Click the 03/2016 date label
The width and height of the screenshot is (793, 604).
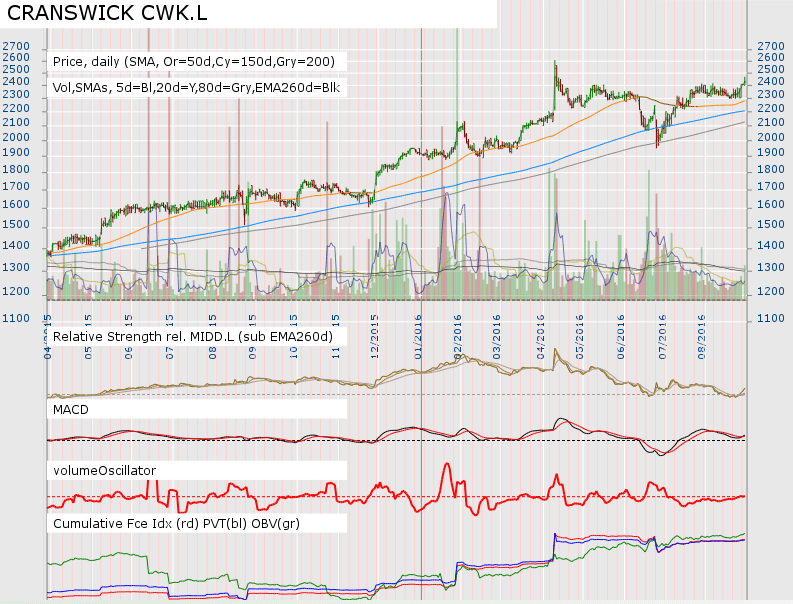pos(497,337)
